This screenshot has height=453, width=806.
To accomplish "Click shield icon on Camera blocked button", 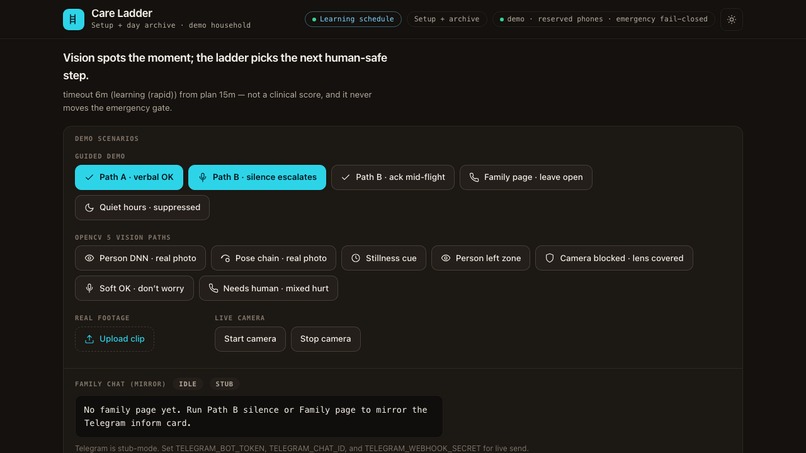I will pyautogui.click(x=549, y=258).
